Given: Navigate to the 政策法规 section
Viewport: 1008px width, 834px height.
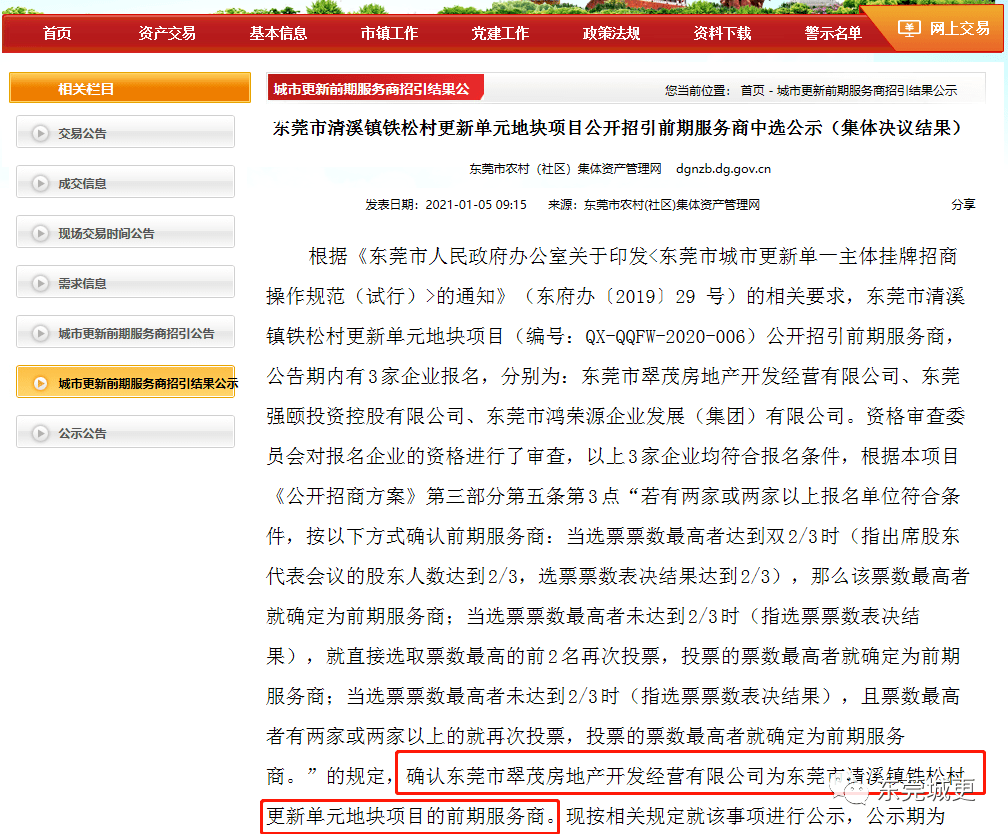Looking at the screenshot, I should [x=611, y=33].
